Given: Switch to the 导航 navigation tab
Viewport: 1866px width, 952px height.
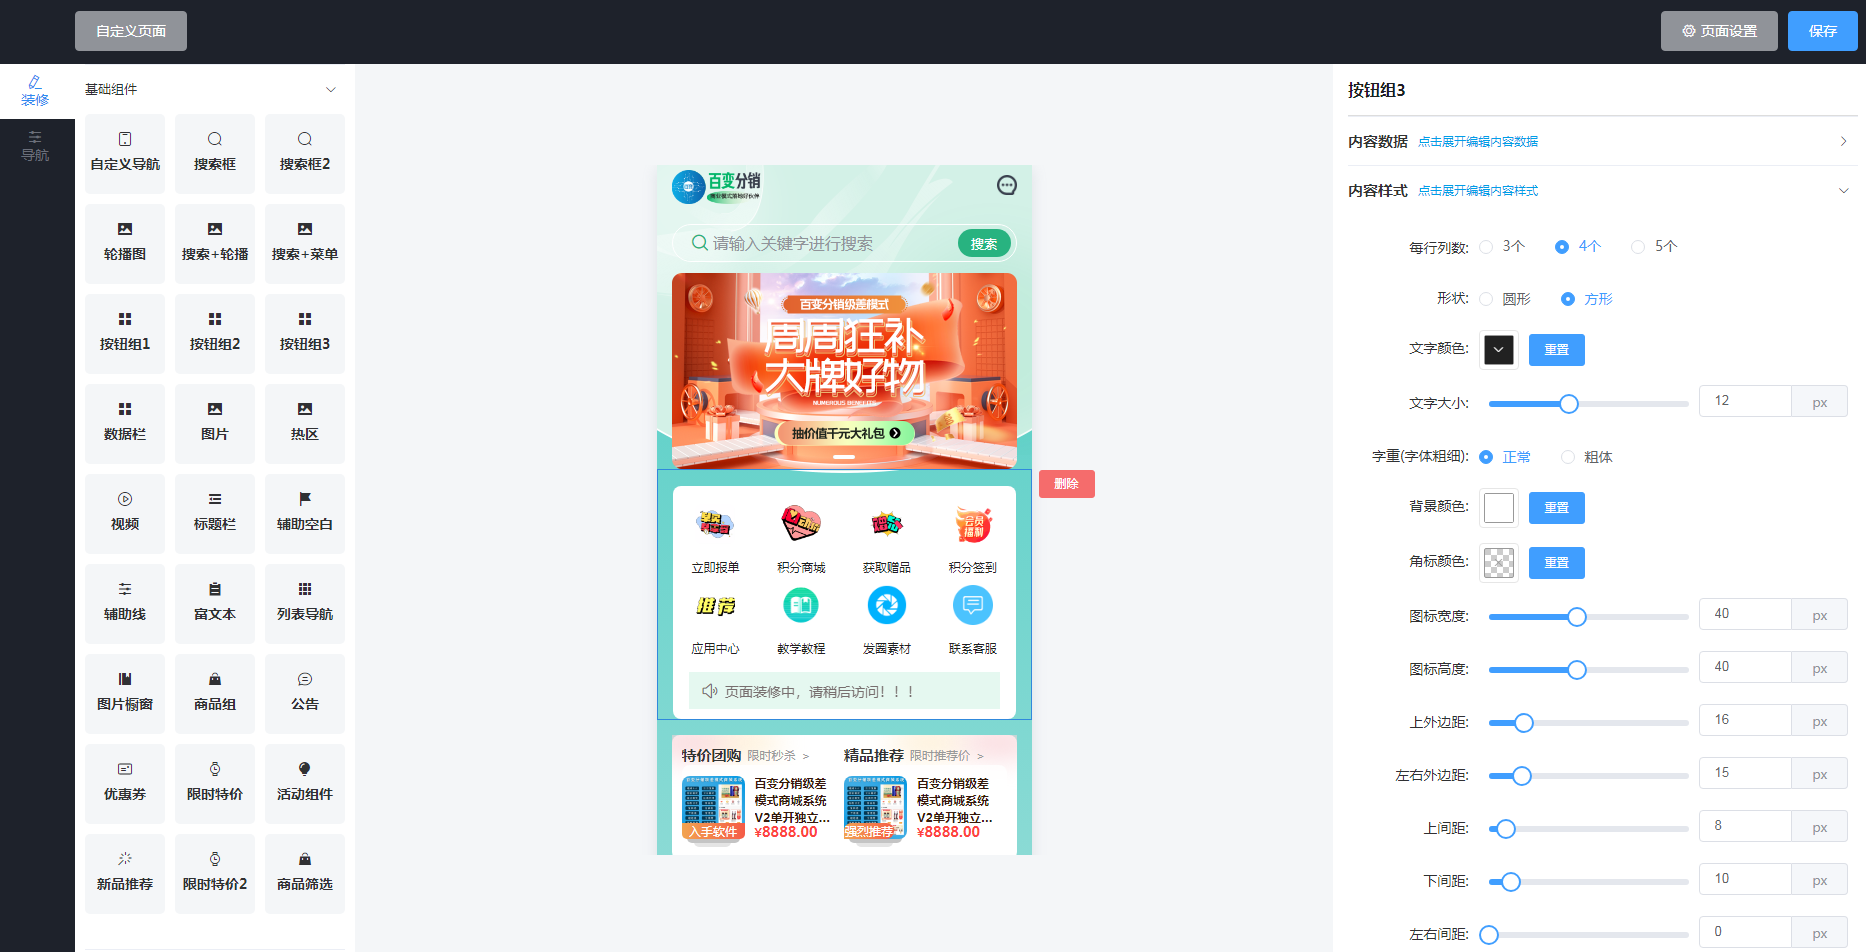Looking at the screenshot, I should (x=36, y=146).
